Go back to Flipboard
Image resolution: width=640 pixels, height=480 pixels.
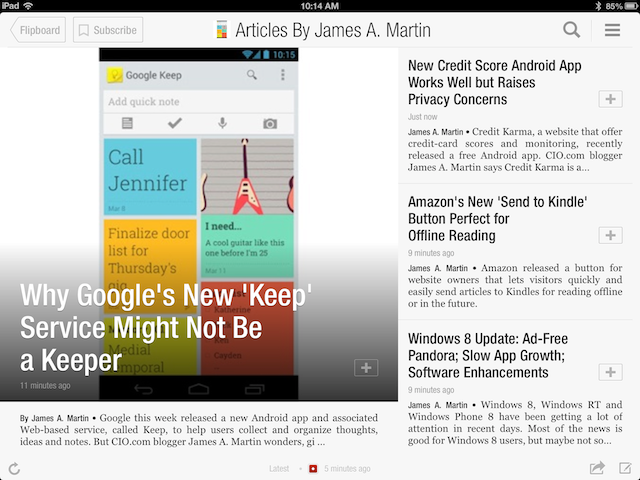click(x=38, y=30)
